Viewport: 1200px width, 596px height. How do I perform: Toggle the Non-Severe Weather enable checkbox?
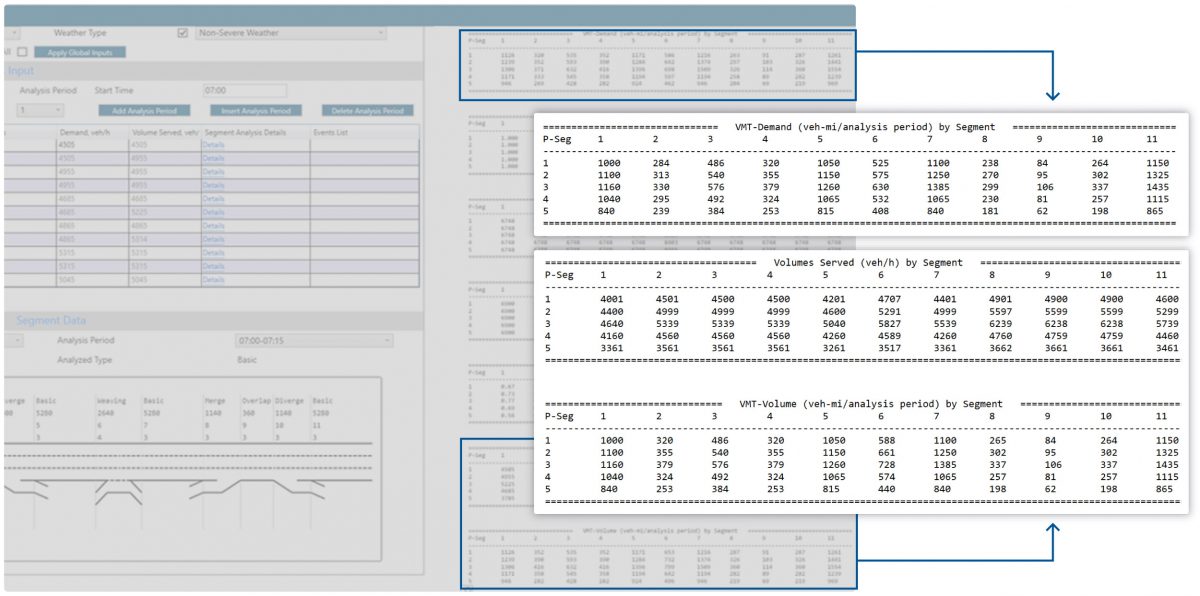coord(182,34)
